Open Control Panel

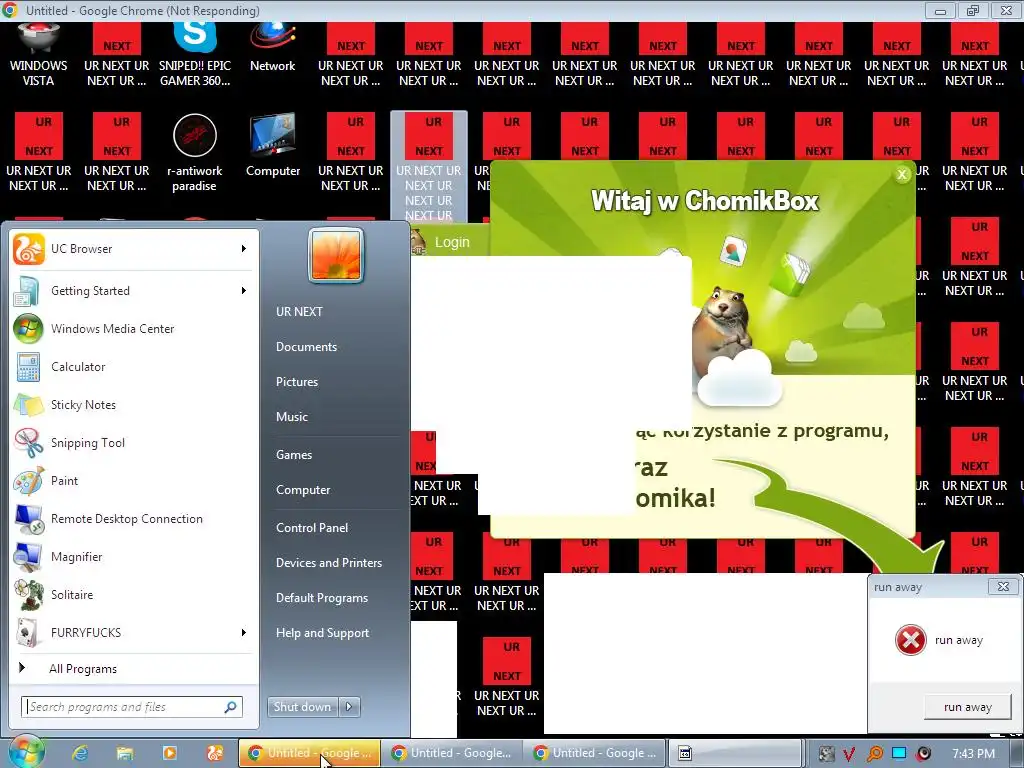tap(312, 528)
